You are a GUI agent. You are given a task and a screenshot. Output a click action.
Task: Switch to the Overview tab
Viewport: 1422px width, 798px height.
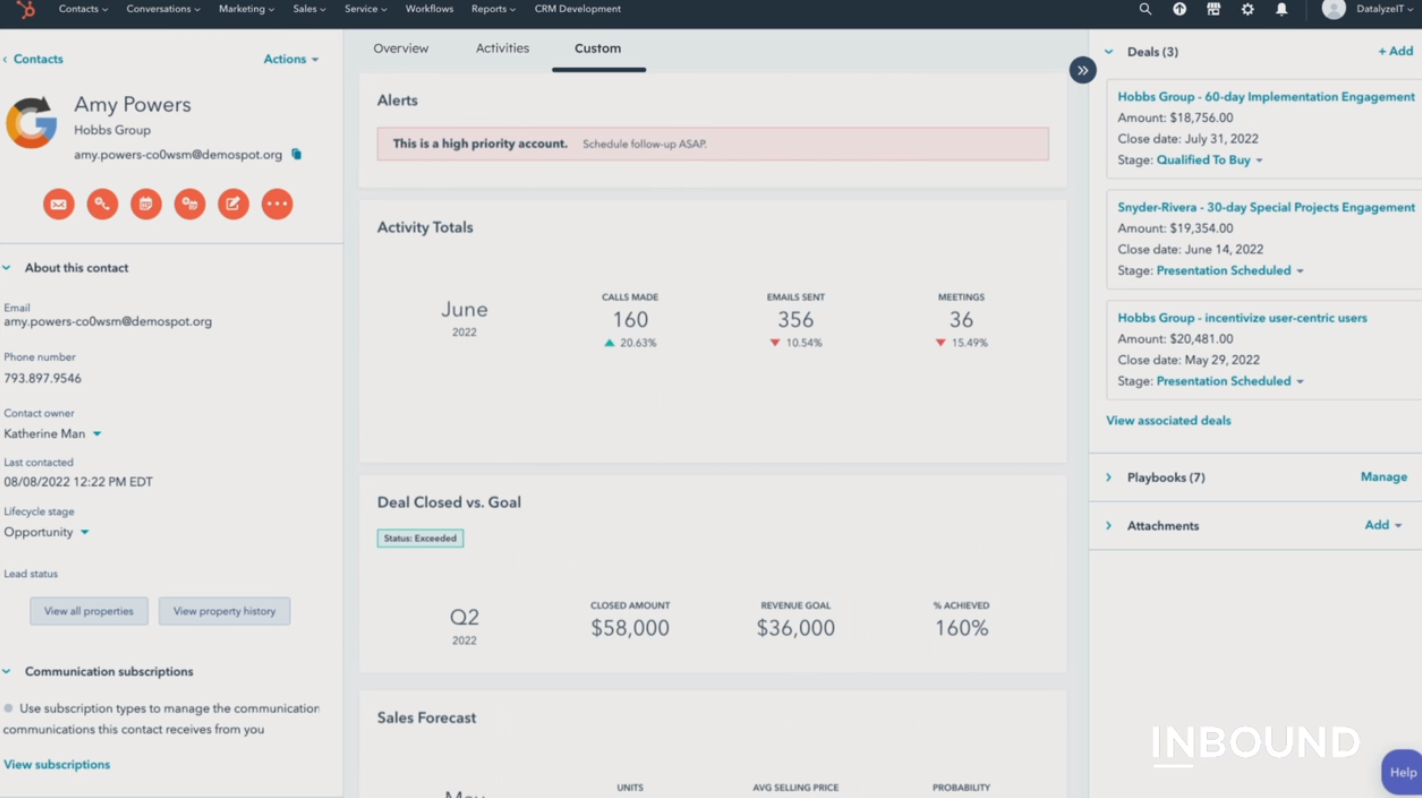click(401, 48)
